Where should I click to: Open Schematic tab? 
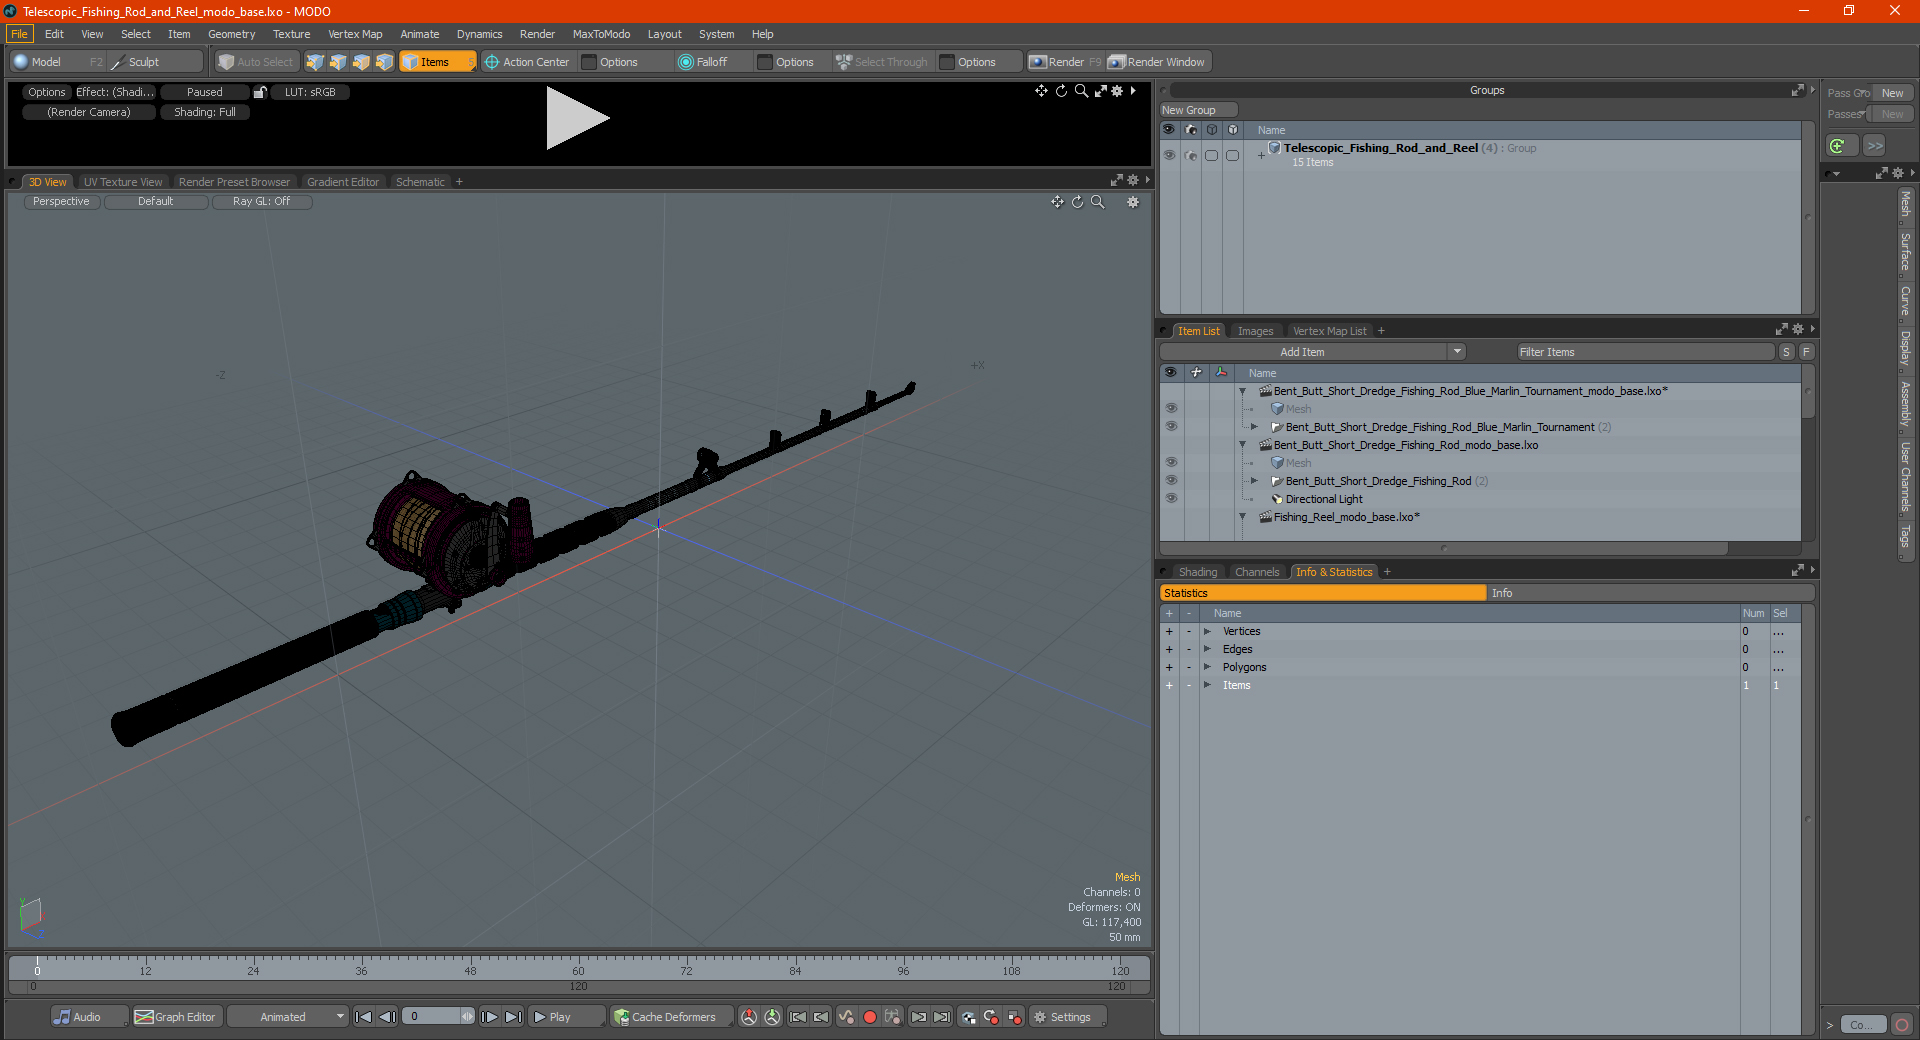click(420, 182)
